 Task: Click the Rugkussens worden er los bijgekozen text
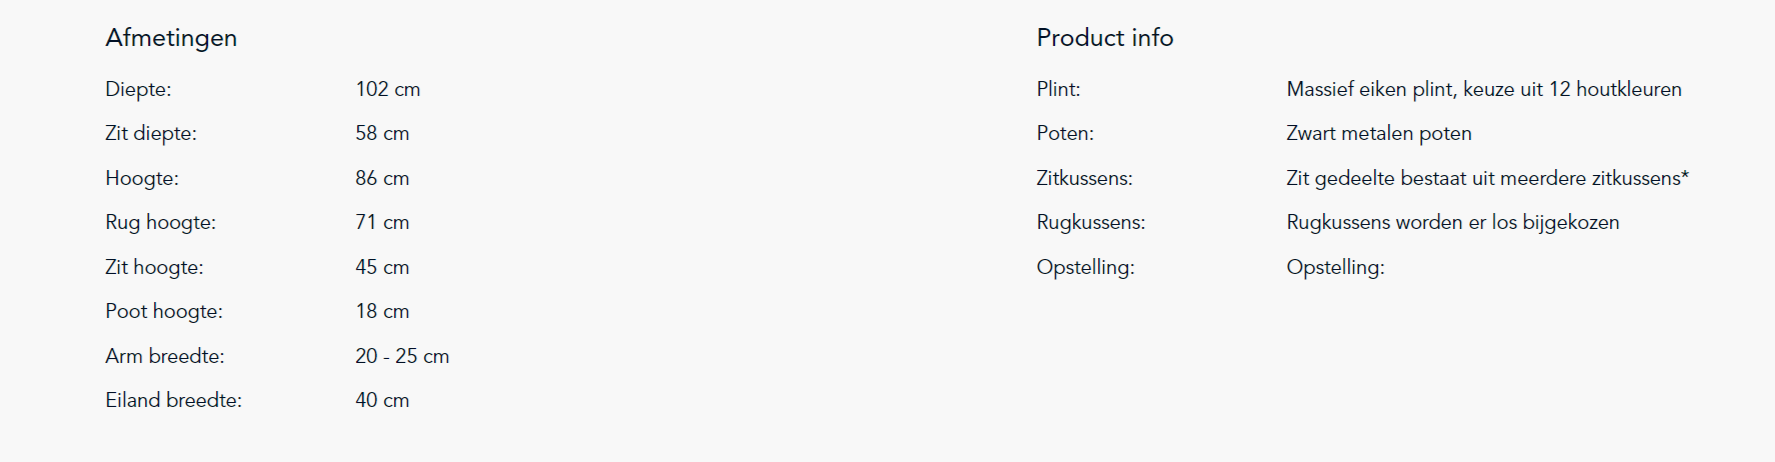pyautogui.click(x=1453, y=222)
